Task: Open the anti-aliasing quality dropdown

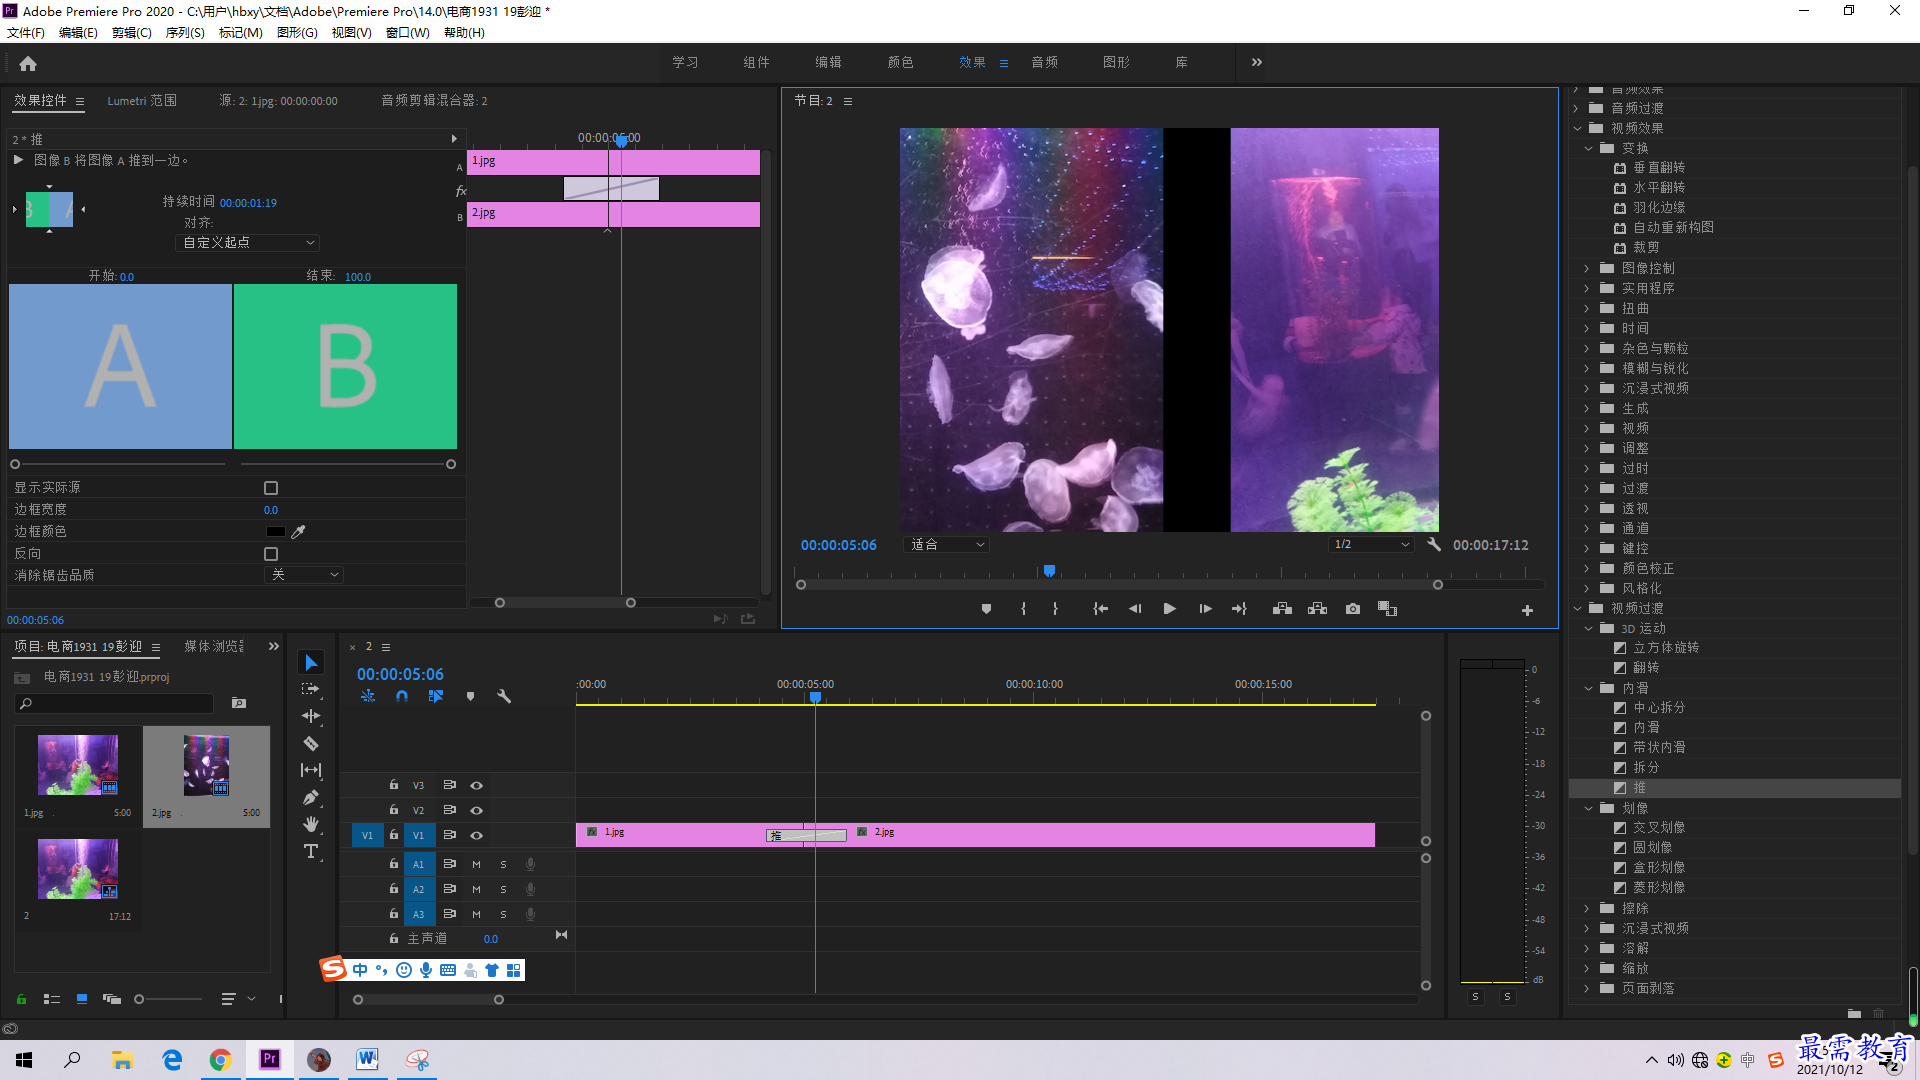Action: [x=304, y=575]
